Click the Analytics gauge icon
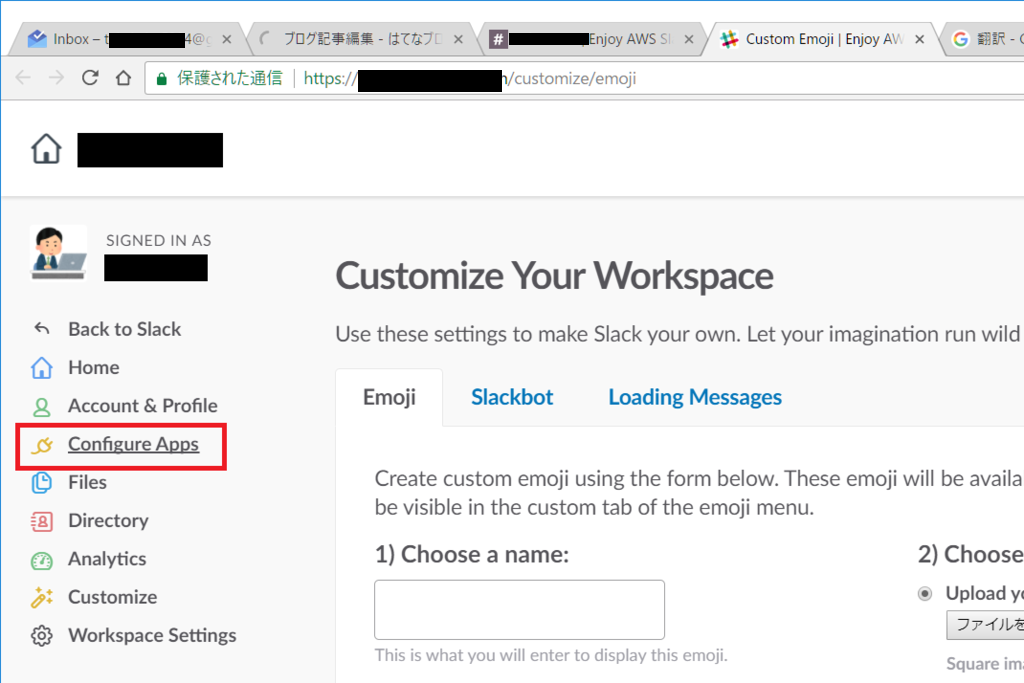1024x683 pixels. tap(42, 560)
